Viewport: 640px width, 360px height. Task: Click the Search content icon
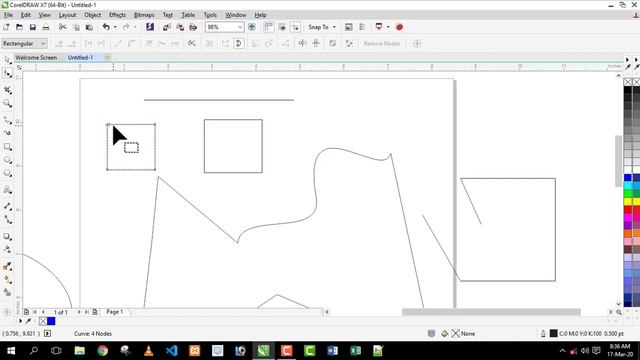pyautogui.click(x=150, y=27)
